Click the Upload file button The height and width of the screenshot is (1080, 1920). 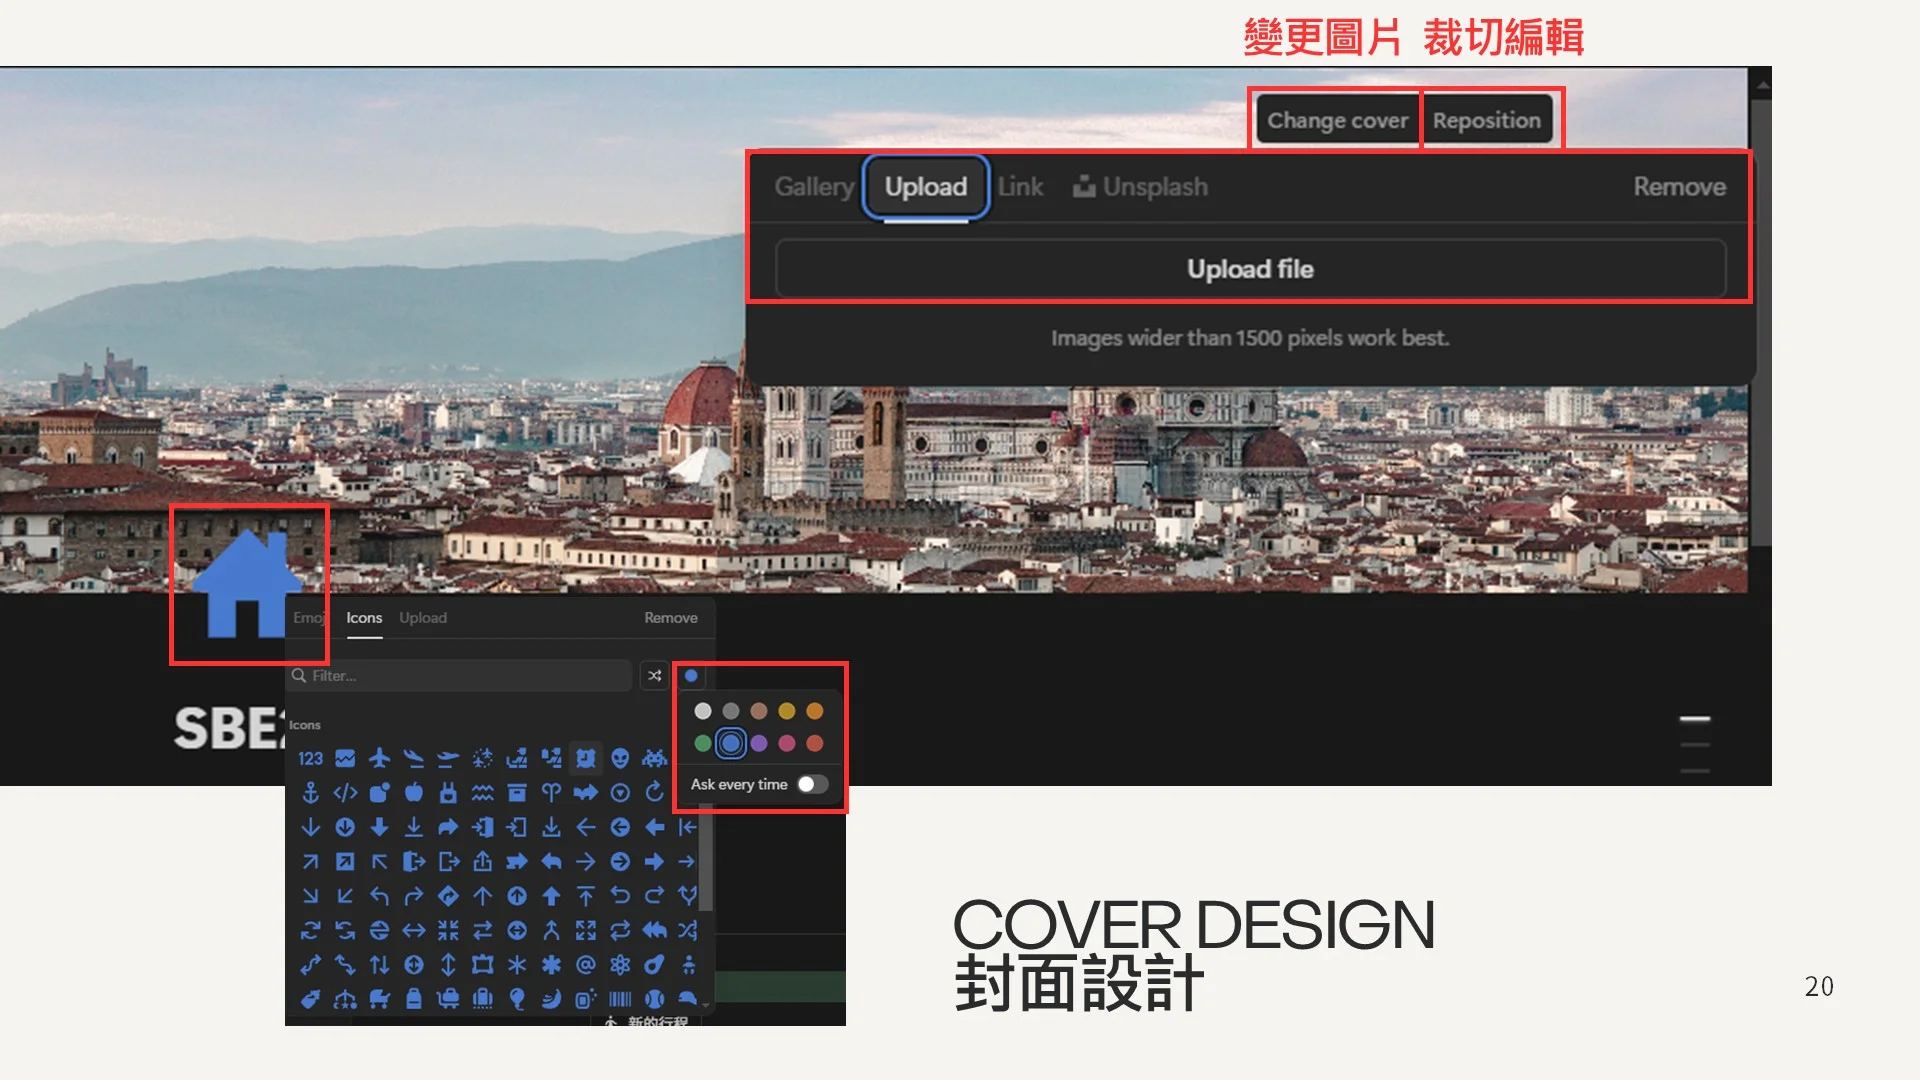pyautogui.click(x=1250, y=269)
